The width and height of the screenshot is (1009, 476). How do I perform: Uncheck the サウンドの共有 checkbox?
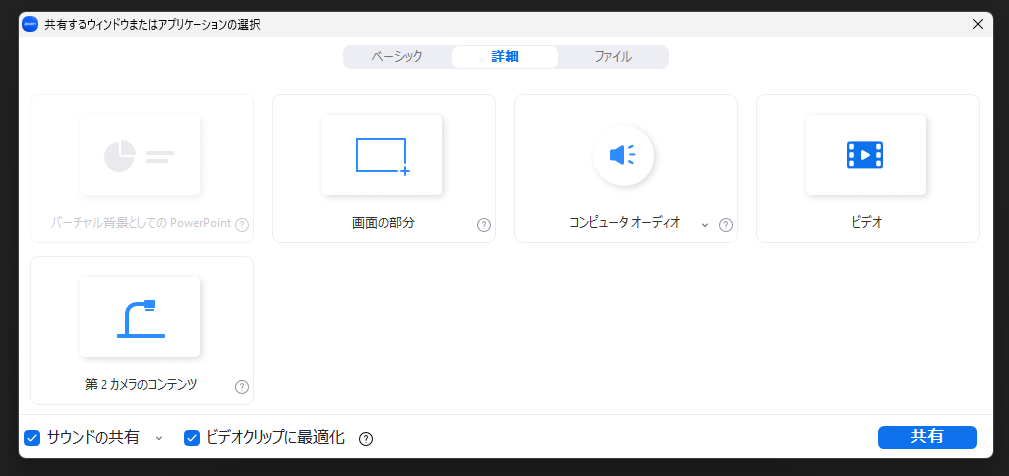(x=32, y=437)
